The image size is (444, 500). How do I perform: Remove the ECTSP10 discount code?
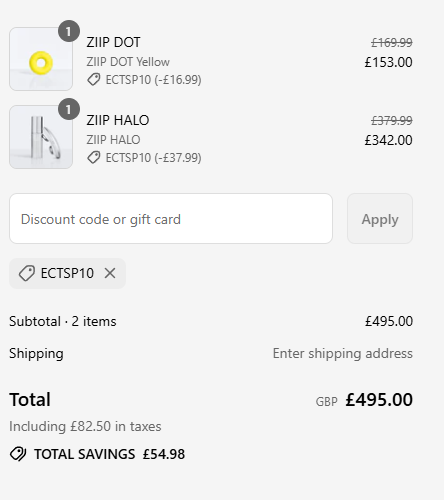click(110, 273)
